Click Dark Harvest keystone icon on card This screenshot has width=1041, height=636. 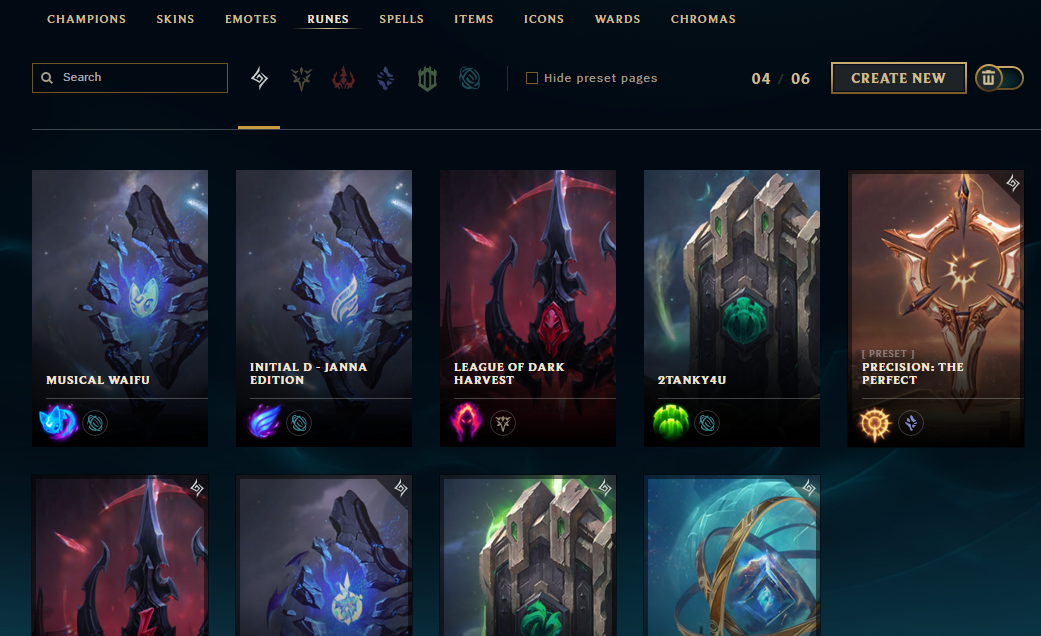(x=465, y=422)
